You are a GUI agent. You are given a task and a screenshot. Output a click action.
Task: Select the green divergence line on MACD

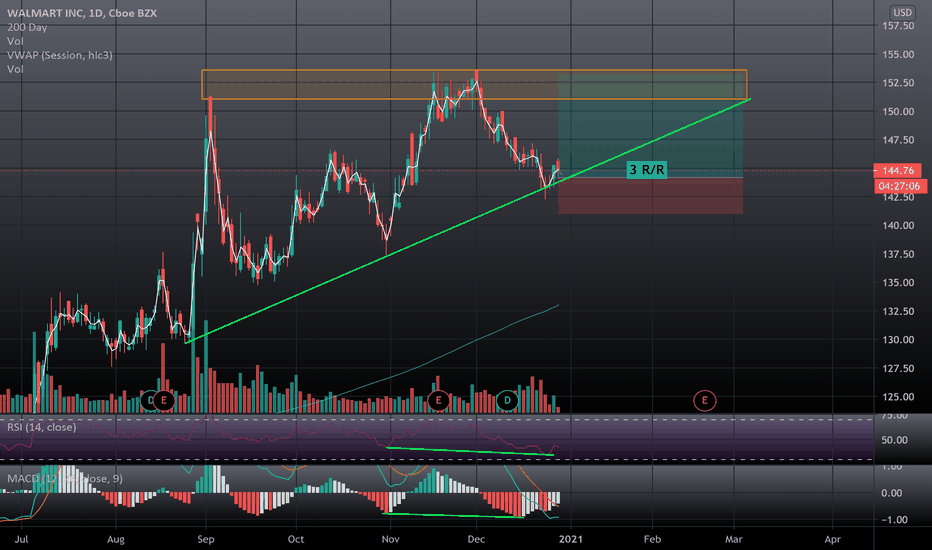click(454, 515)
